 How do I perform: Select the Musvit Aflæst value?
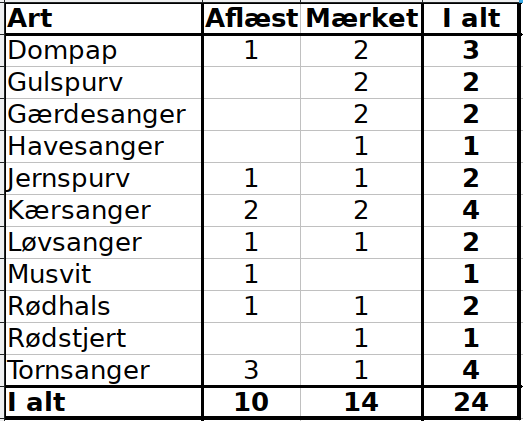coord(251,275)
